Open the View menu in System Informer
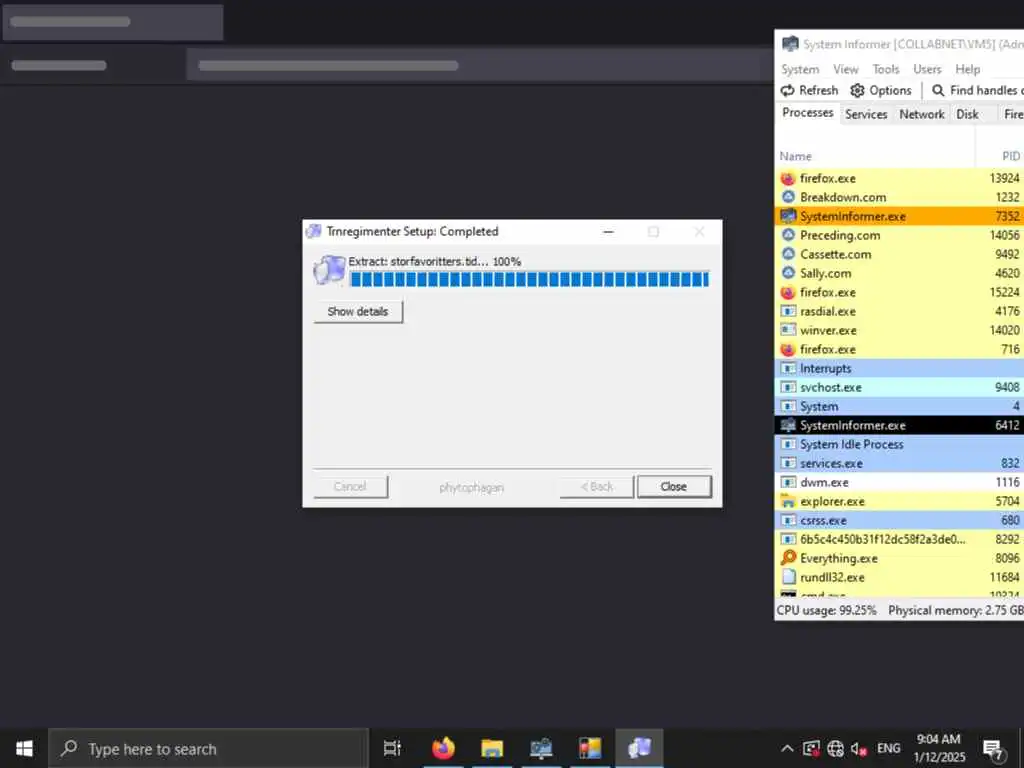The image size is (1024, 768). point(846,69)
